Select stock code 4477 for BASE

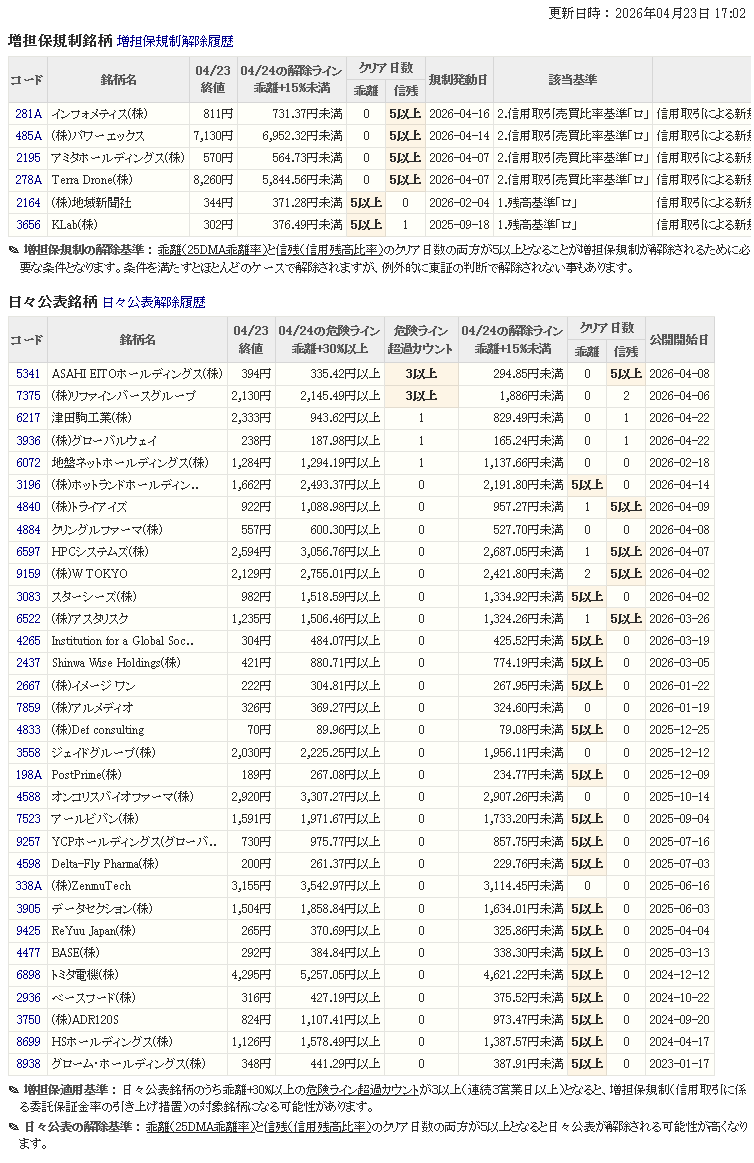click(x=28, y=952)
